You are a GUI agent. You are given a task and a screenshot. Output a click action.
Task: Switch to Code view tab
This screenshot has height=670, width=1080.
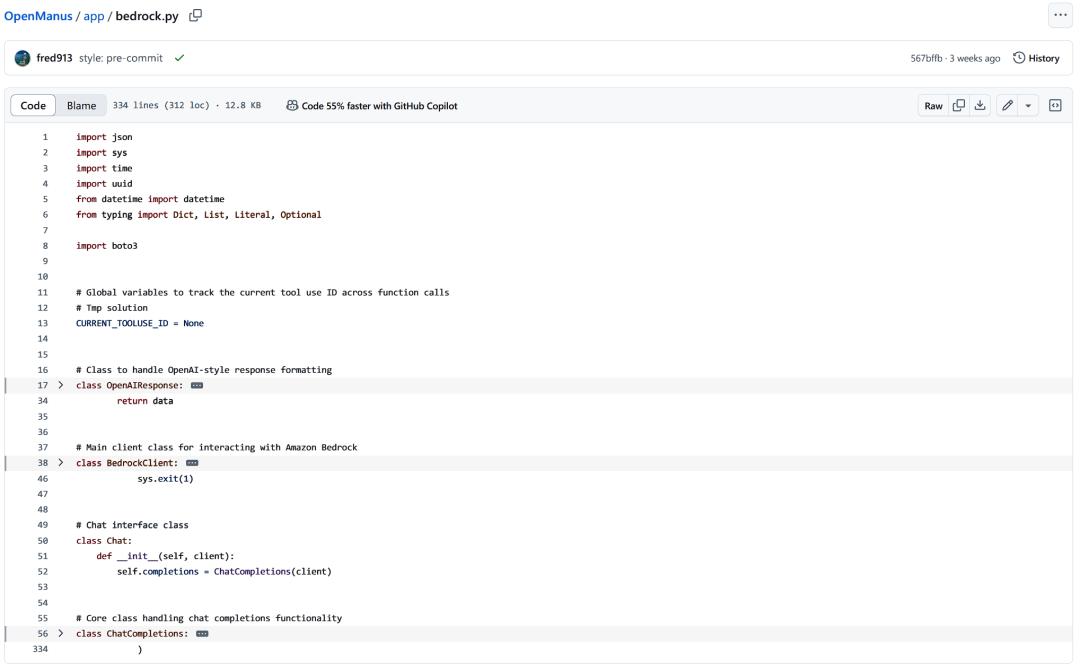[33, 105]
